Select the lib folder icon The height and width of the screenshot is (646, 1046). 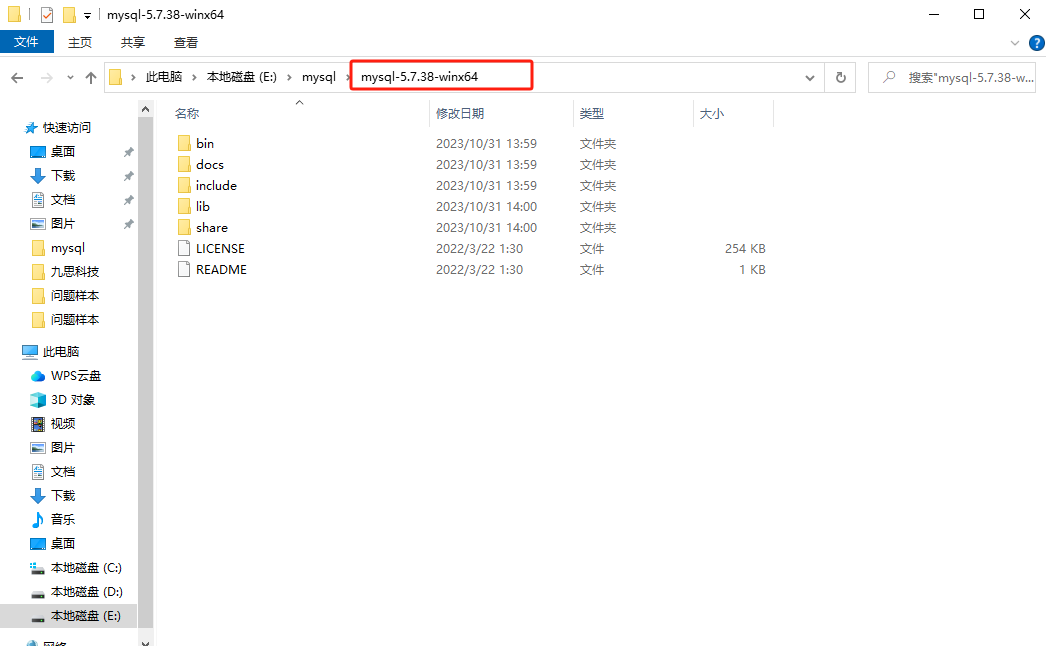184,206
